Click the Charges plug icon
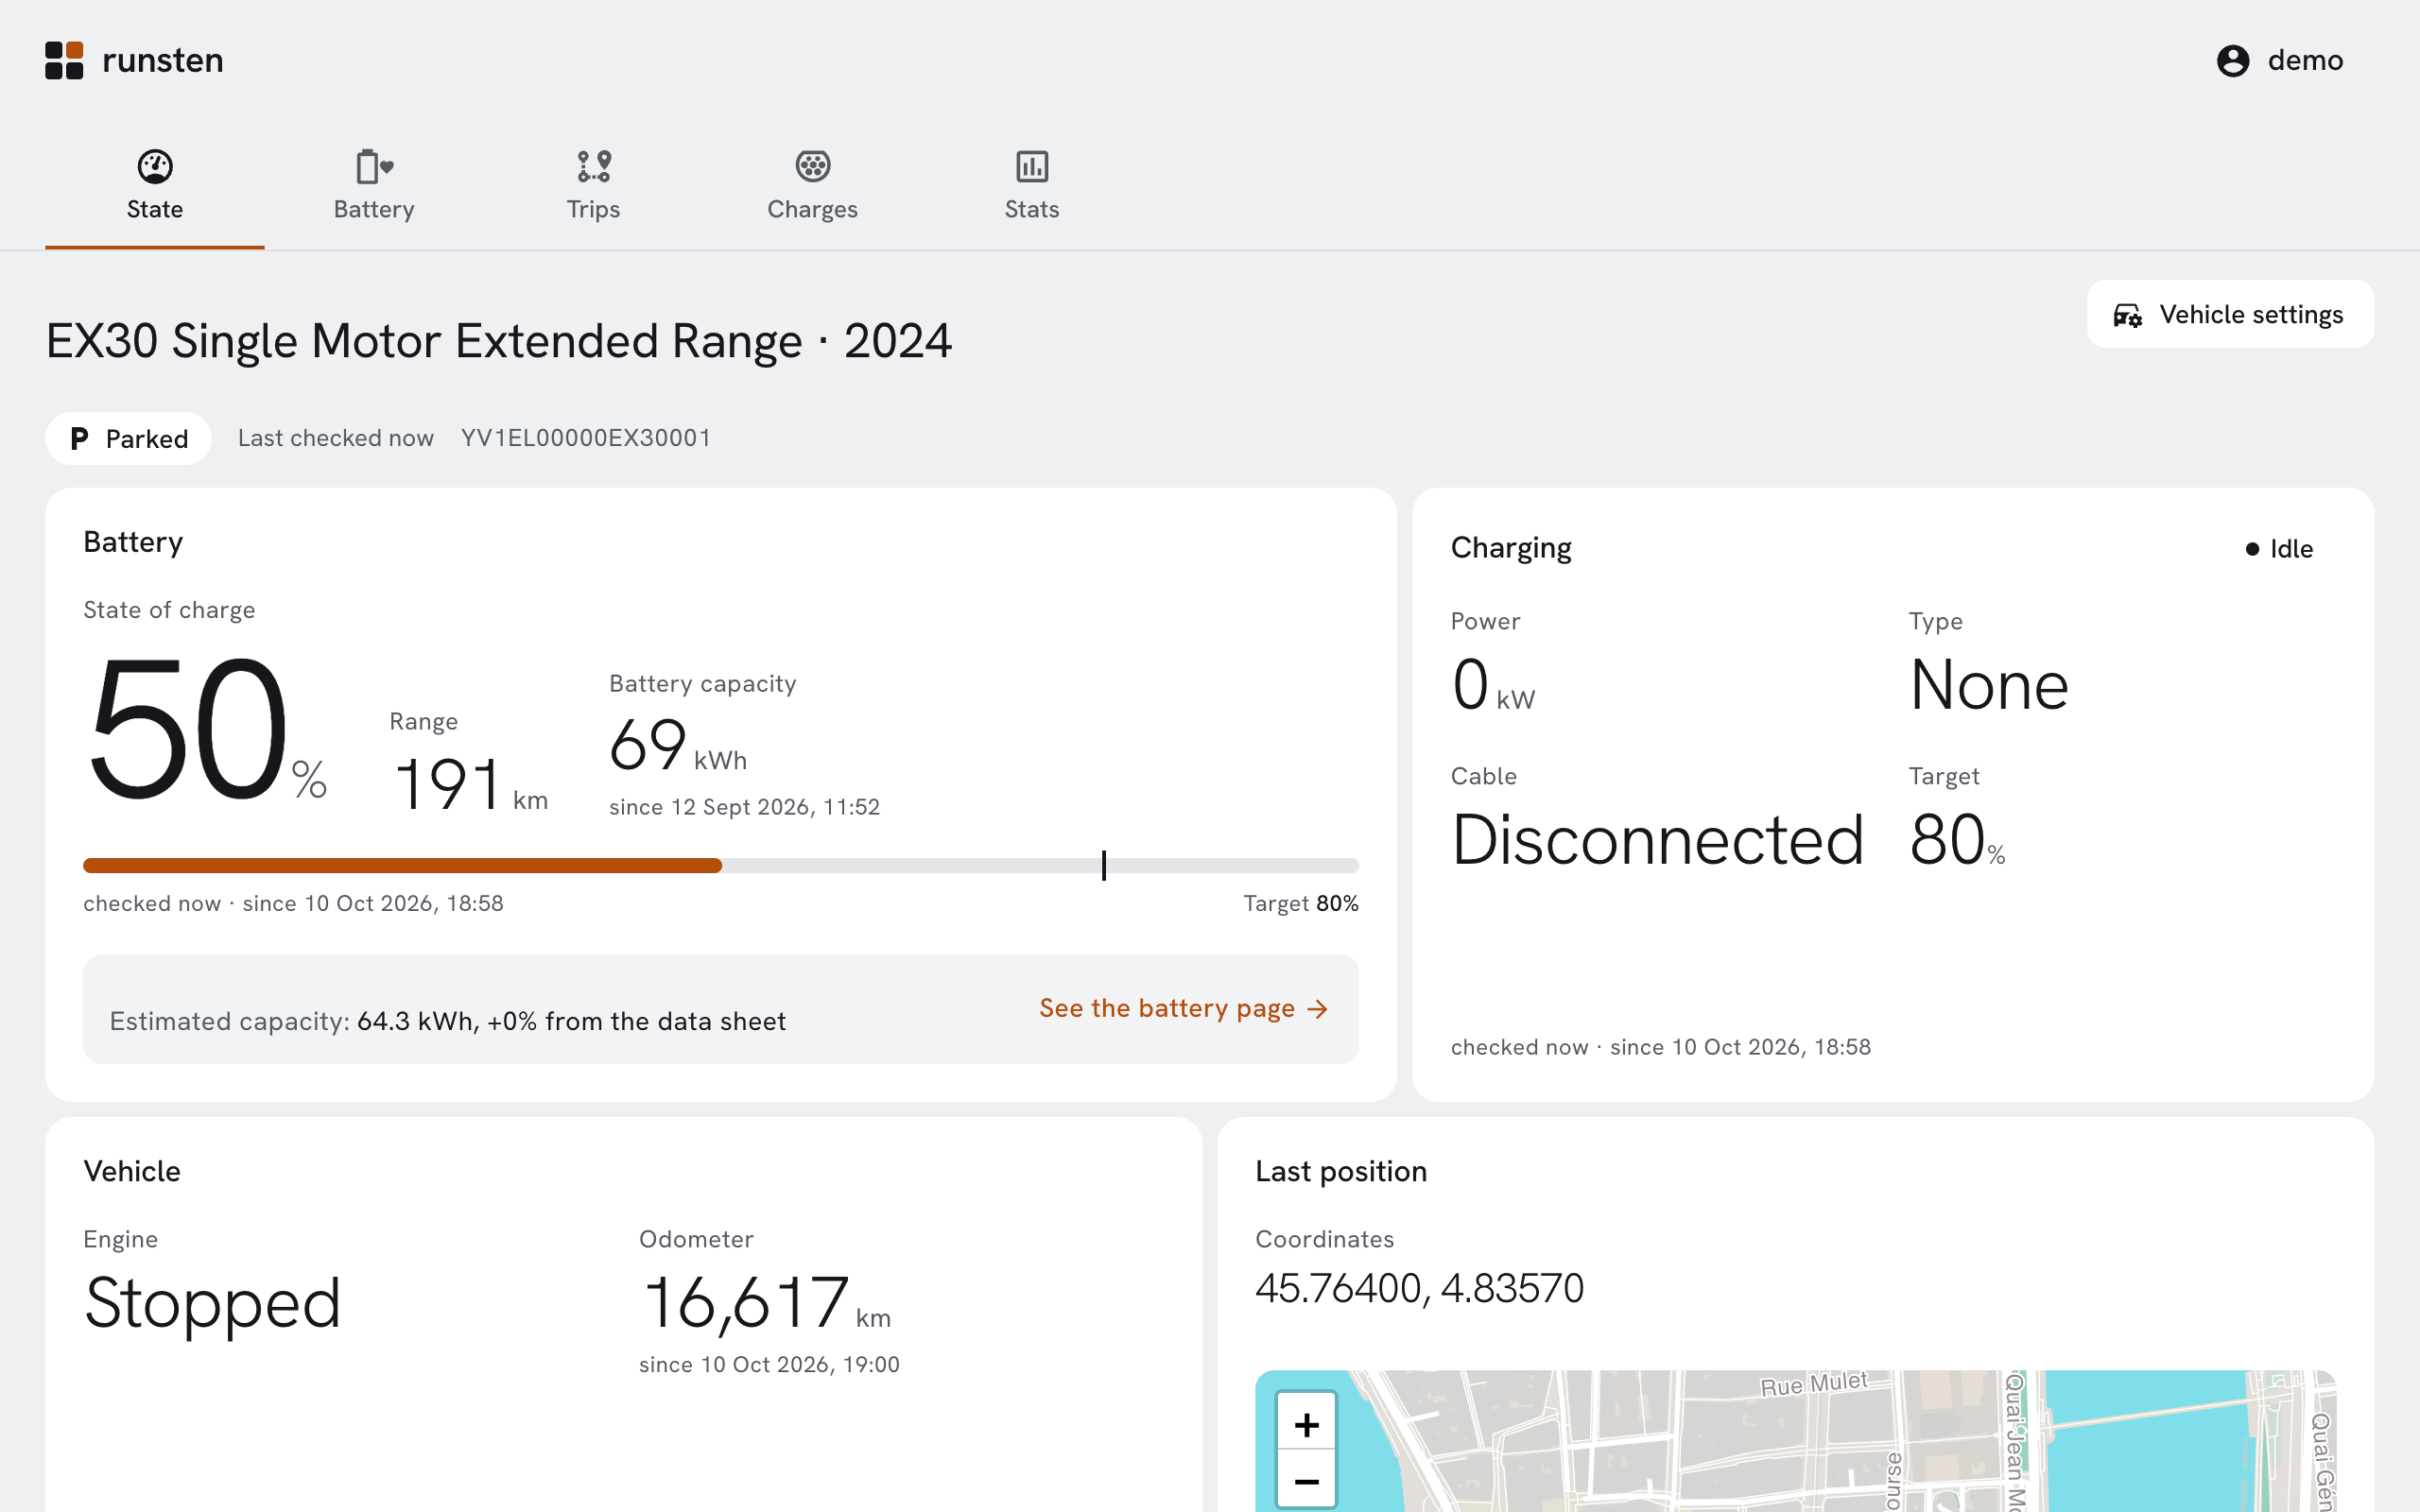This screenshot has height=1512, width=2420. click(x=813, y=166)
